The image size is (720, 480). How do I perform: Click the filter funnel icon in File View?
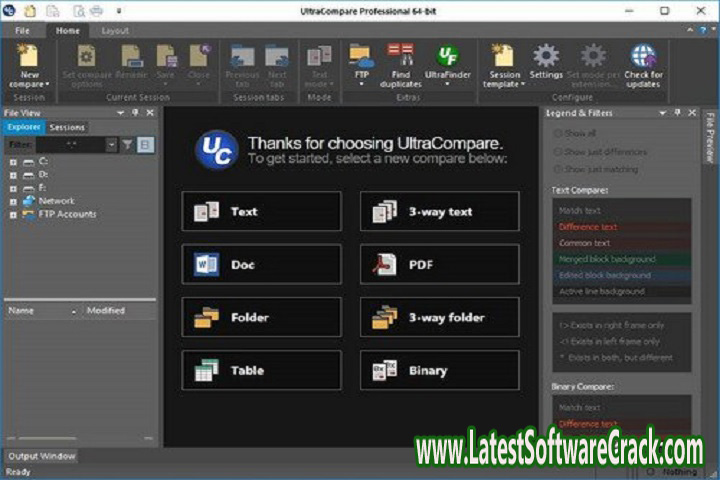pos(127,145)
